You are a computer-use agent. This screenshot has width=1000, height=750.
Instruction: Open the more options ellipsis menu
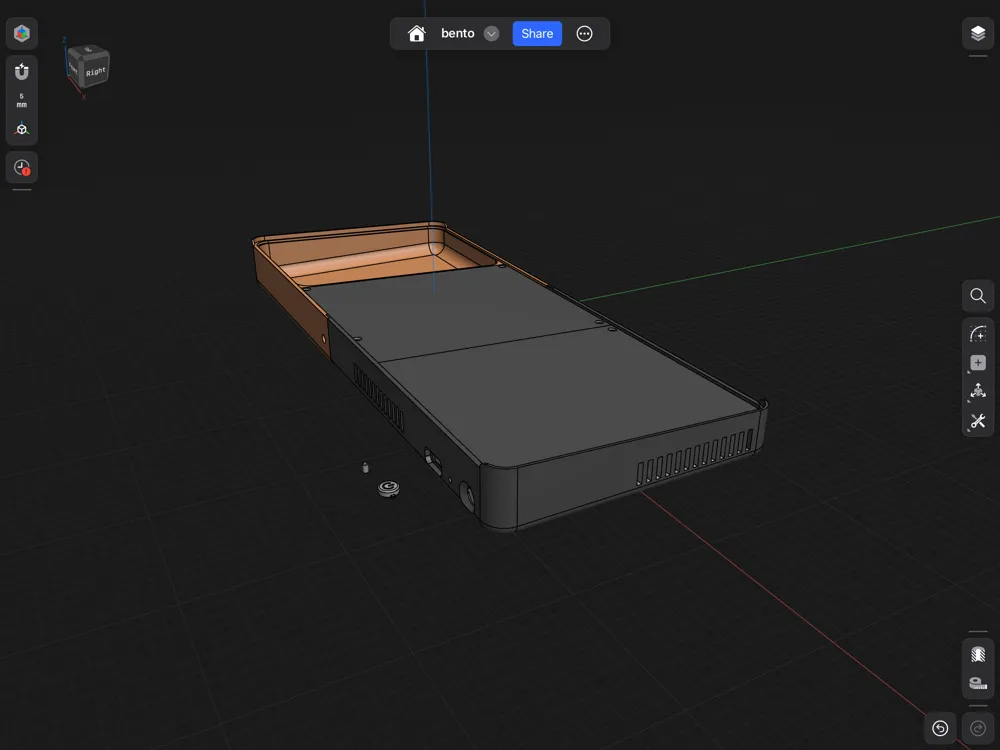(x=584, y=34)
